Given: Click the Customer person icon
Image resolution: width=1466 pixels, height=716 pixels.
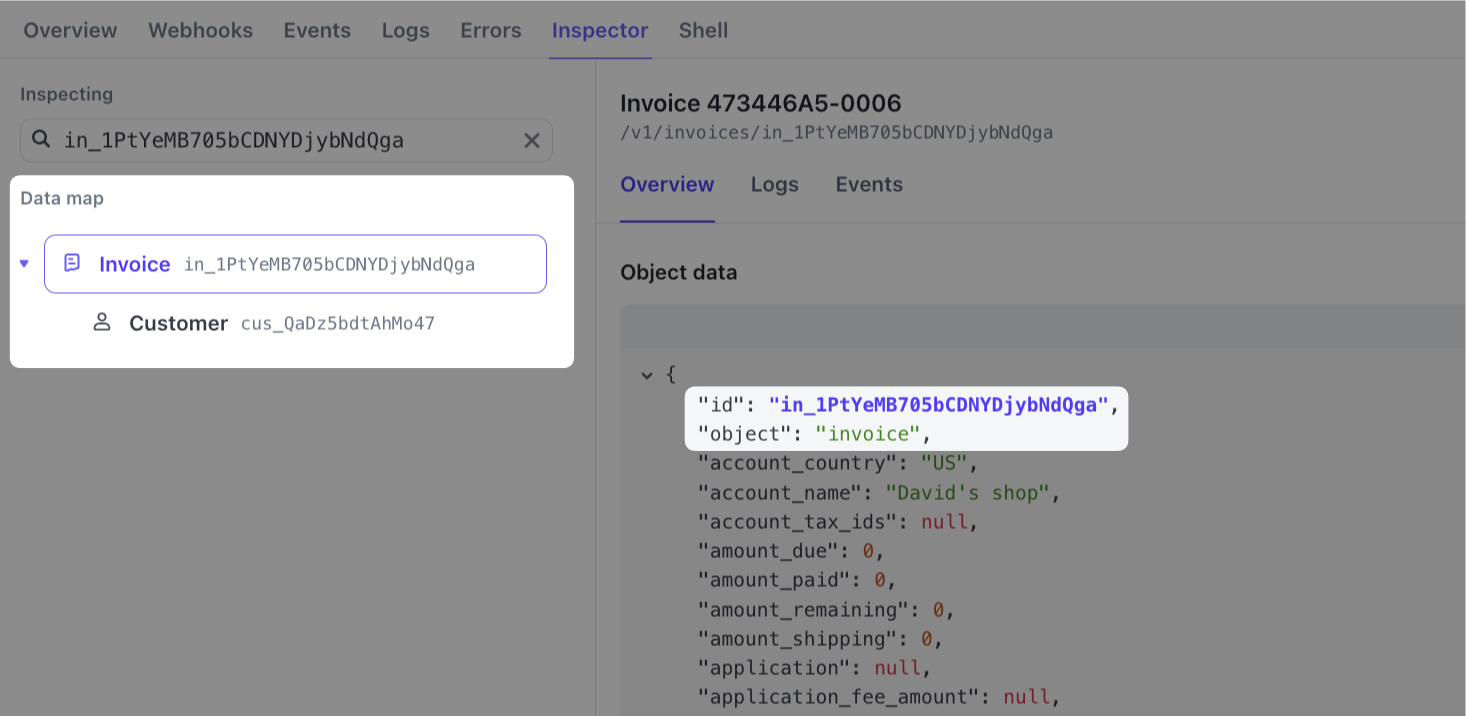Looking at the screenshot, I should [101, 322].
